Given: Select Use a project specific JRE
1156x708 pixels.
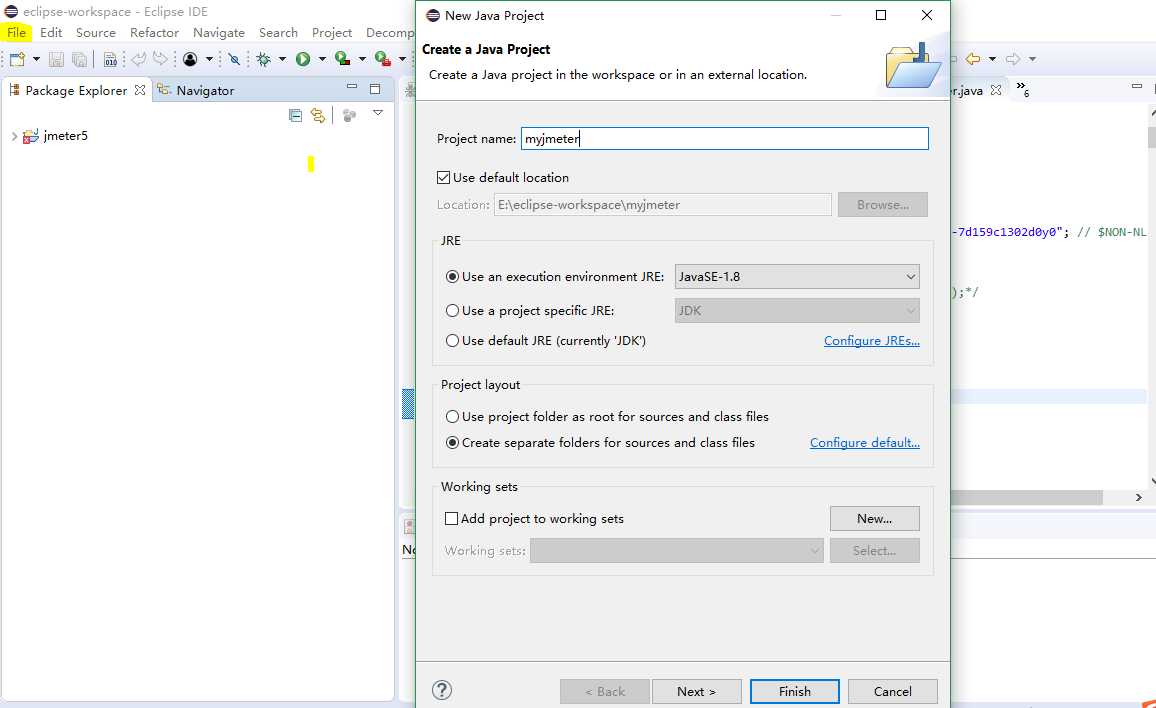Looking at the screenshot, I should [453, 310].
